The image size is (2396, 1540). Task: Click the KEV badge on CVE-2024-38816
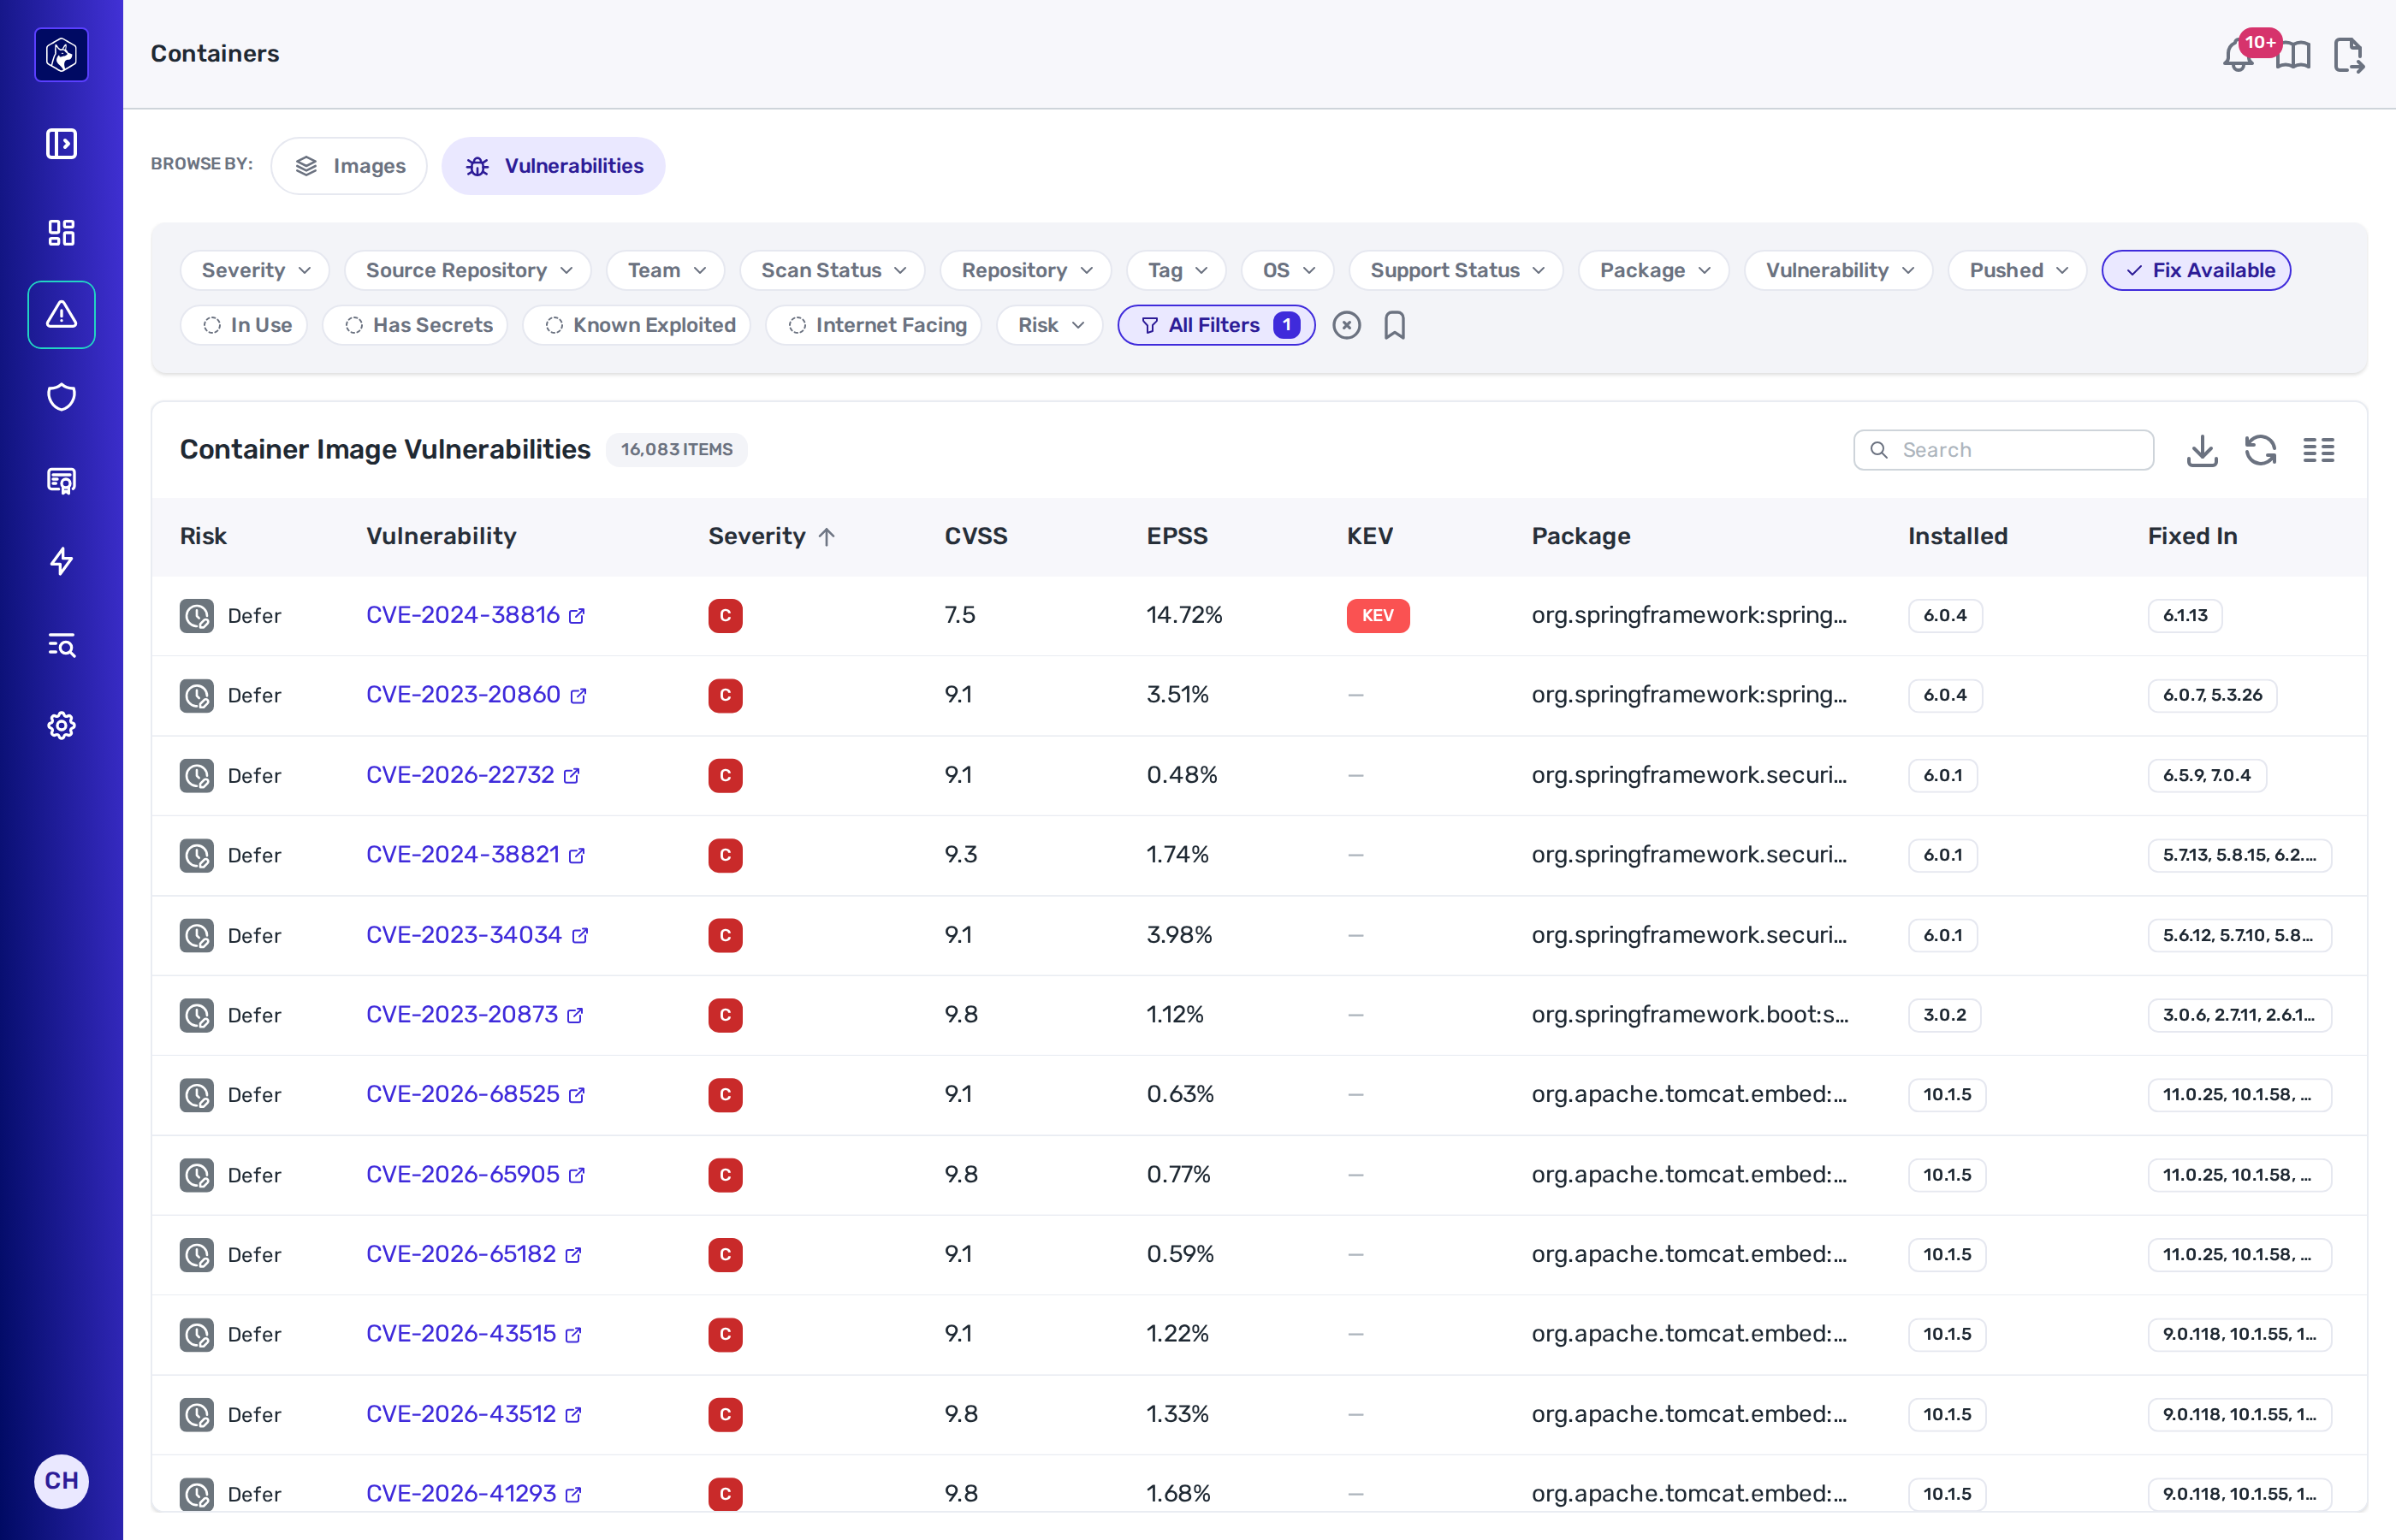pos(1378,616)
